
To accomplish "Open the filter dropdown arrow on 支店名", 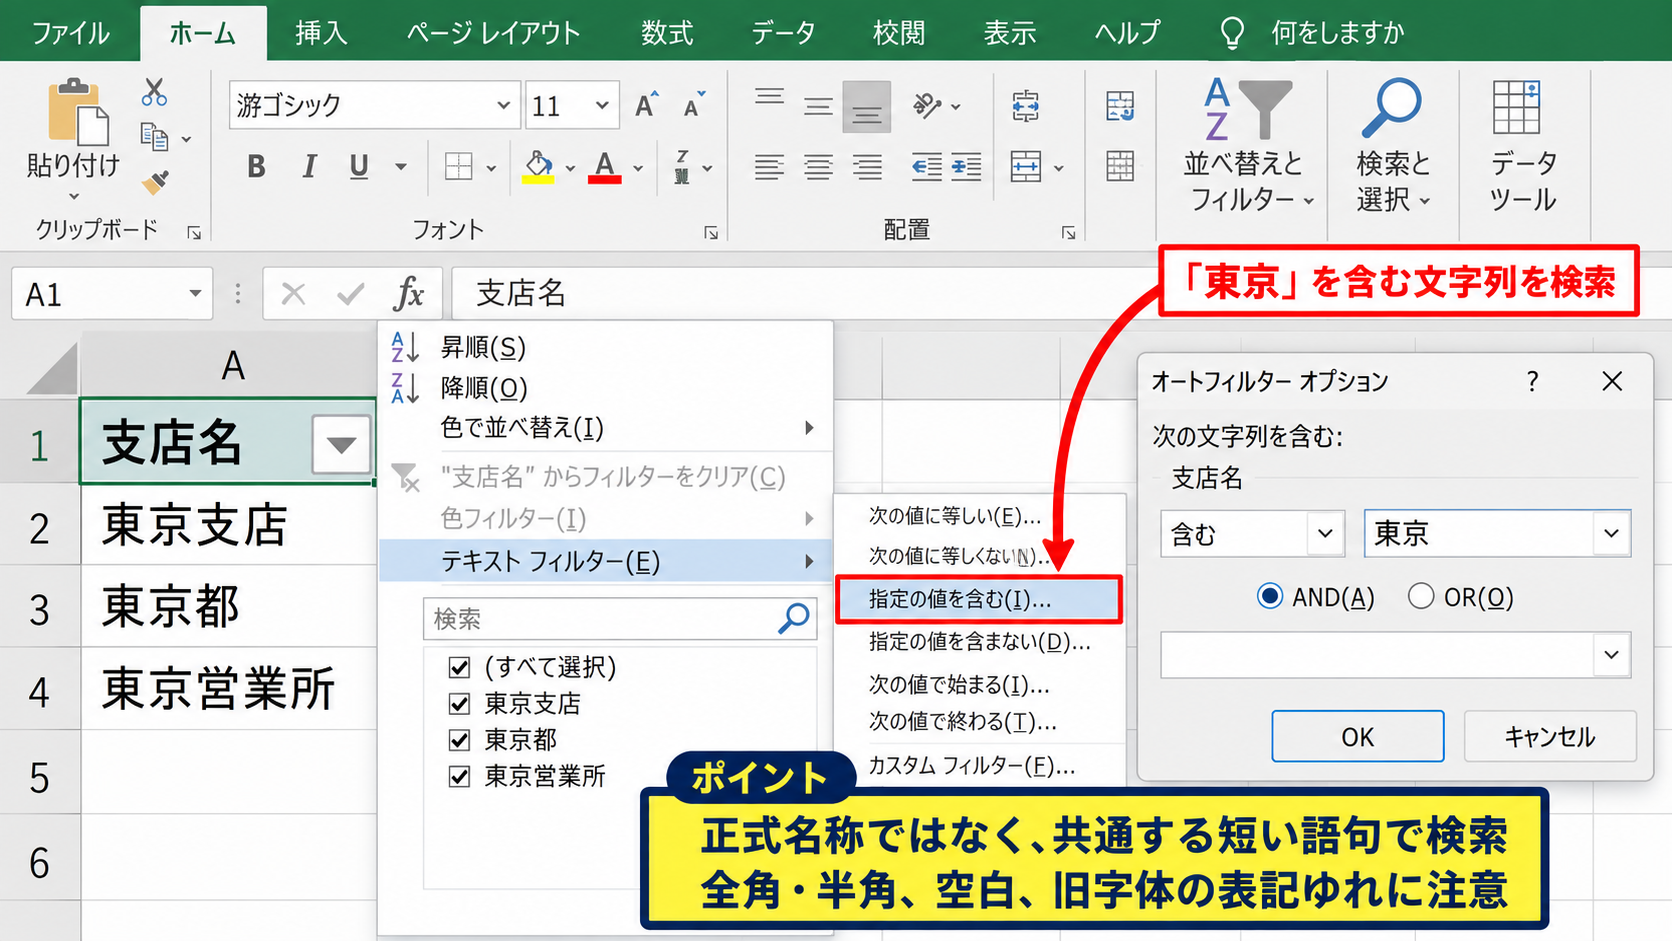I will tap(341, 444).
